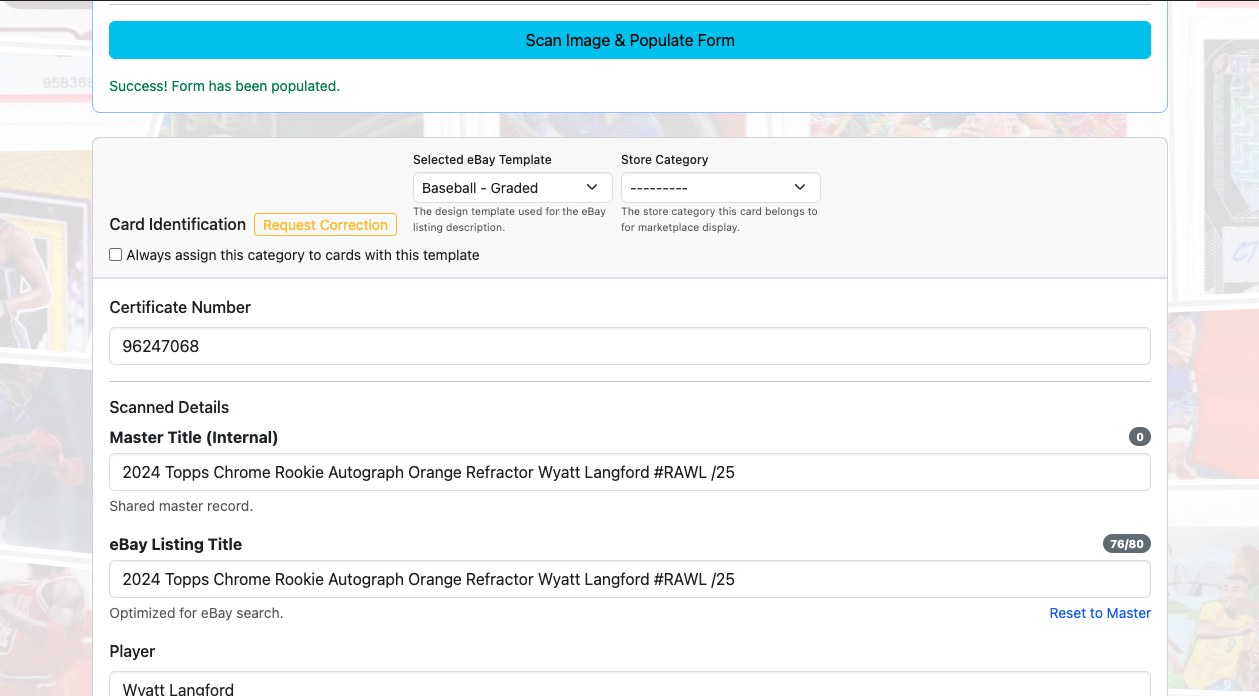Click the 76/80 character count badge
Image resolution: width=1259 pixels, height=696 pixels.
(1127, 544)
